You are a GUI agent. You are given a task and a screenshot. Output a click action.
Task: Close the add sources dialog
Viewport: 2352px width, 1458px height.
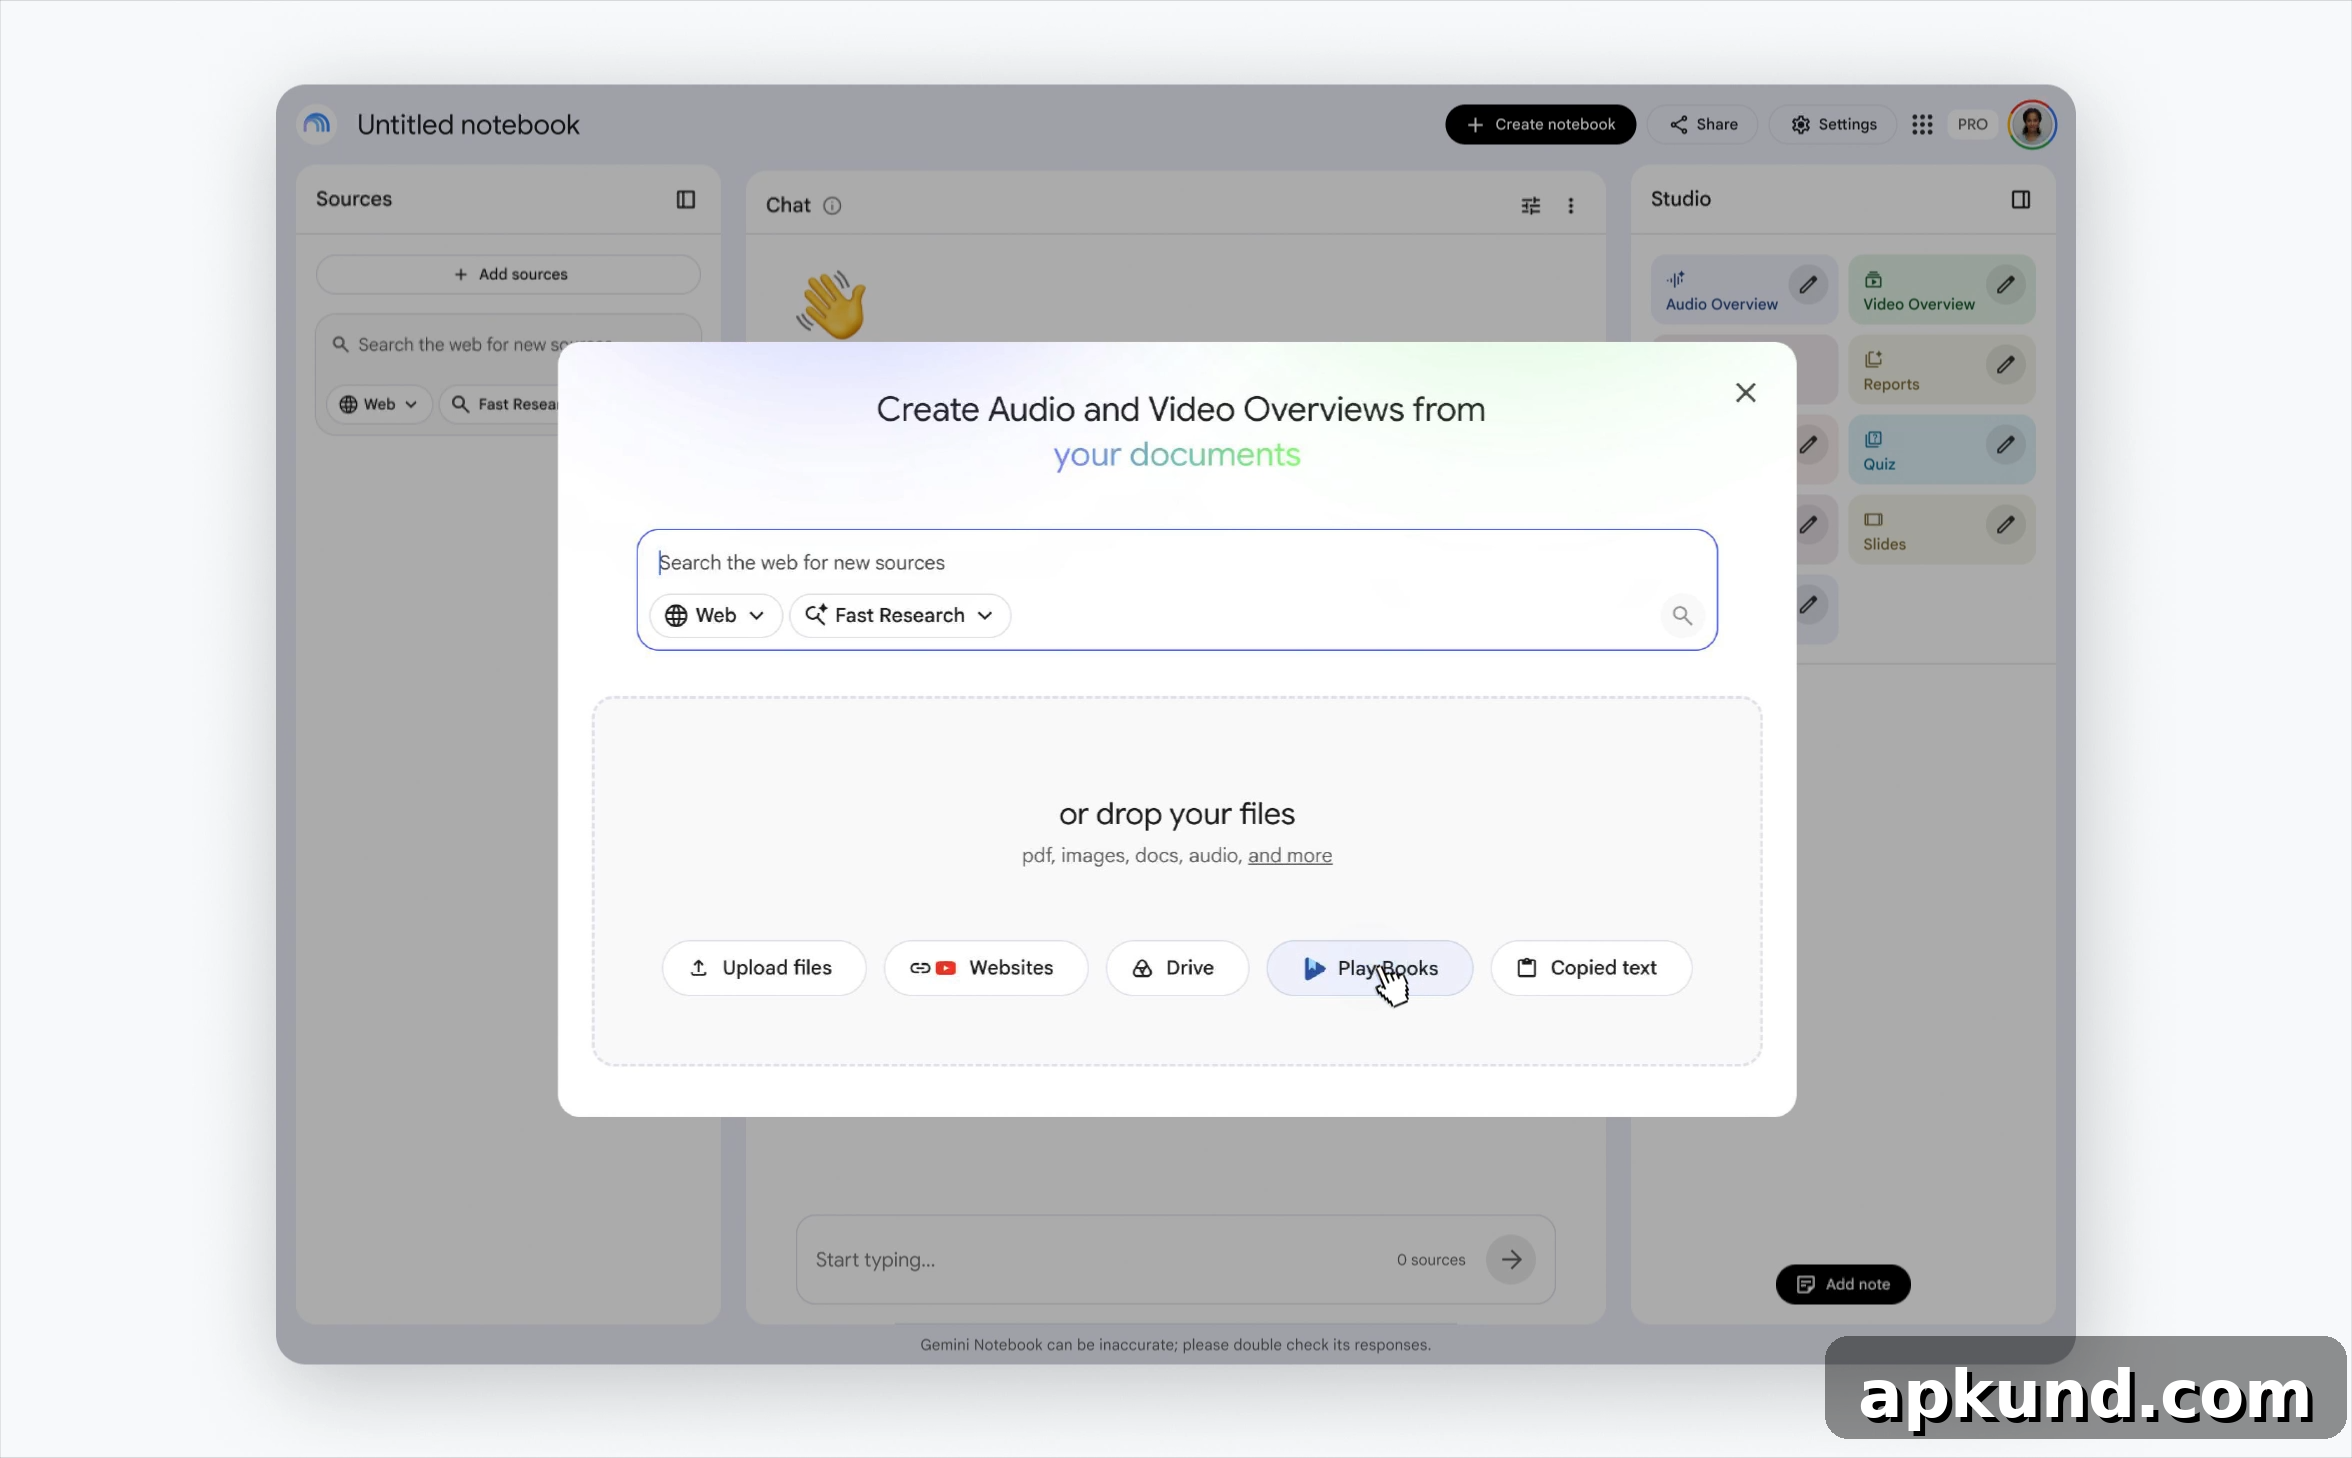coord(1745,393)
